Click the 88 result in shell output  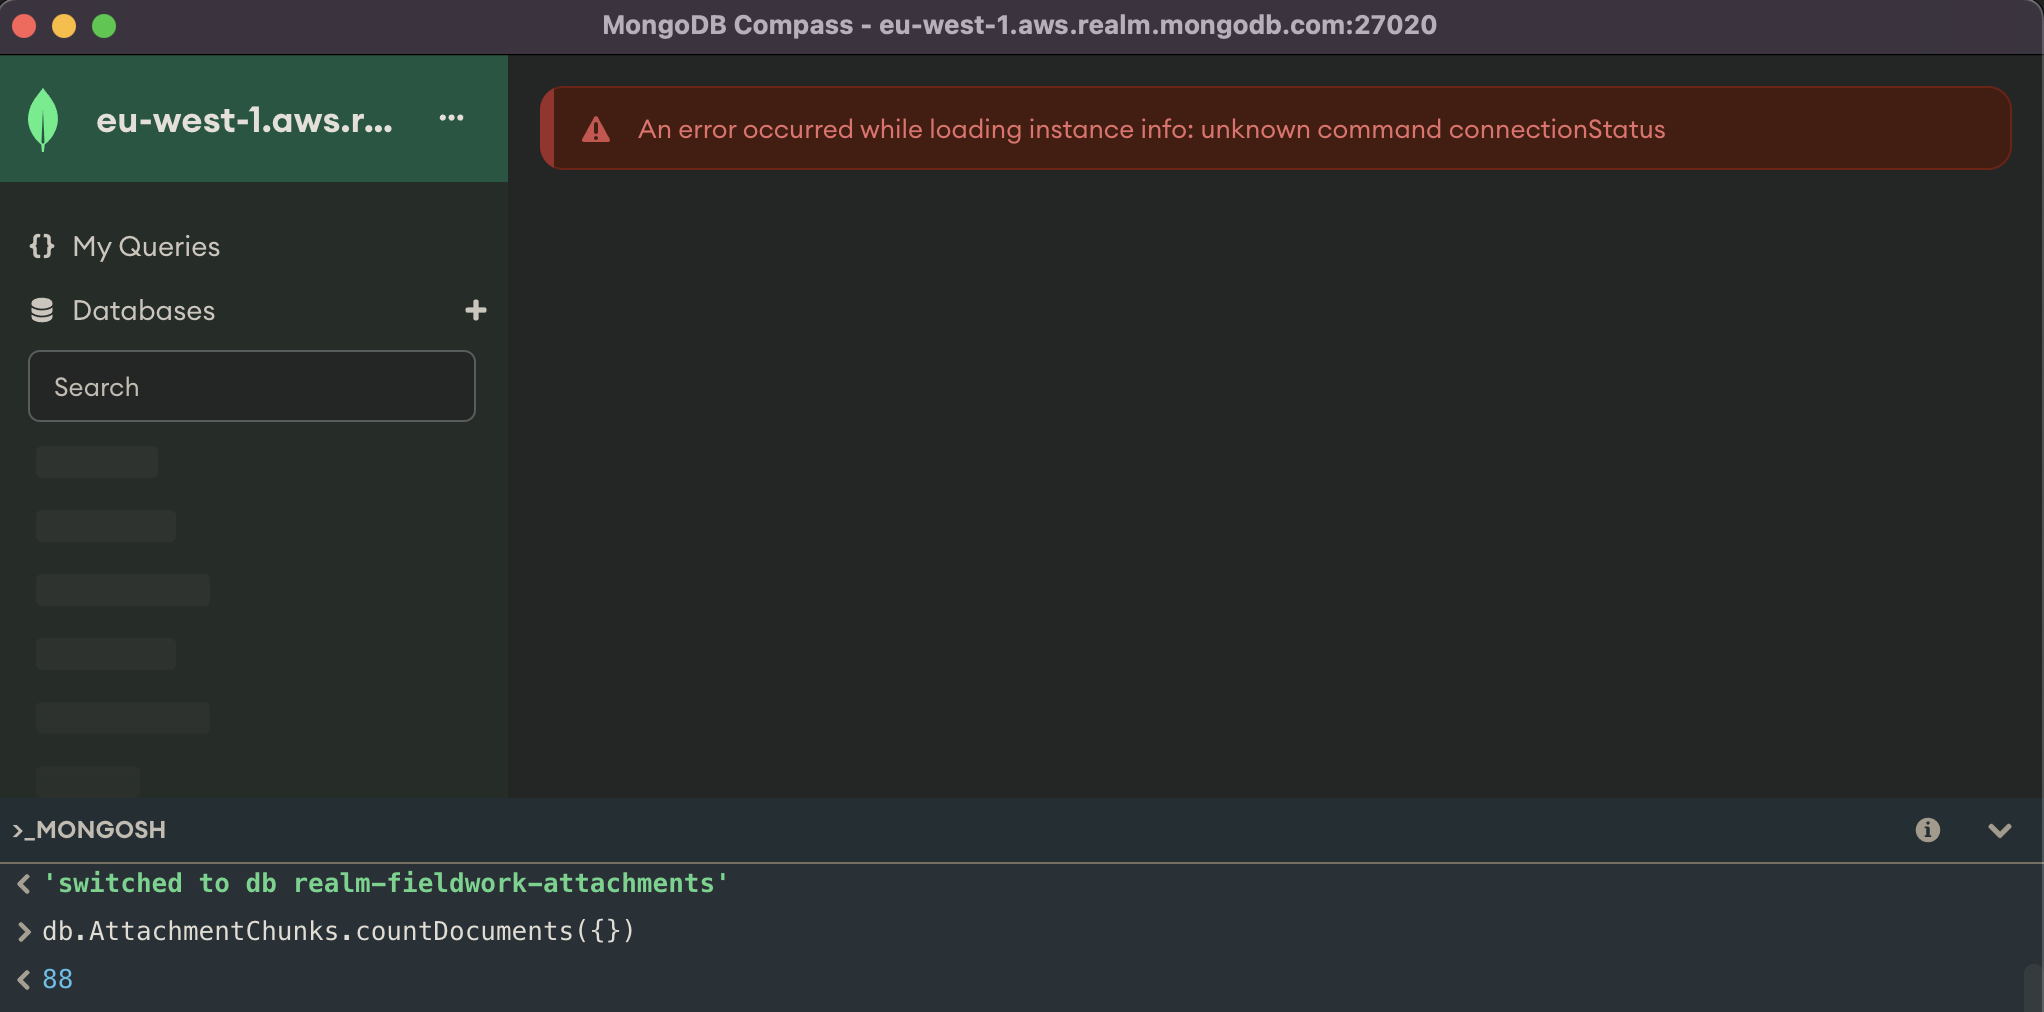click(58, 979)
